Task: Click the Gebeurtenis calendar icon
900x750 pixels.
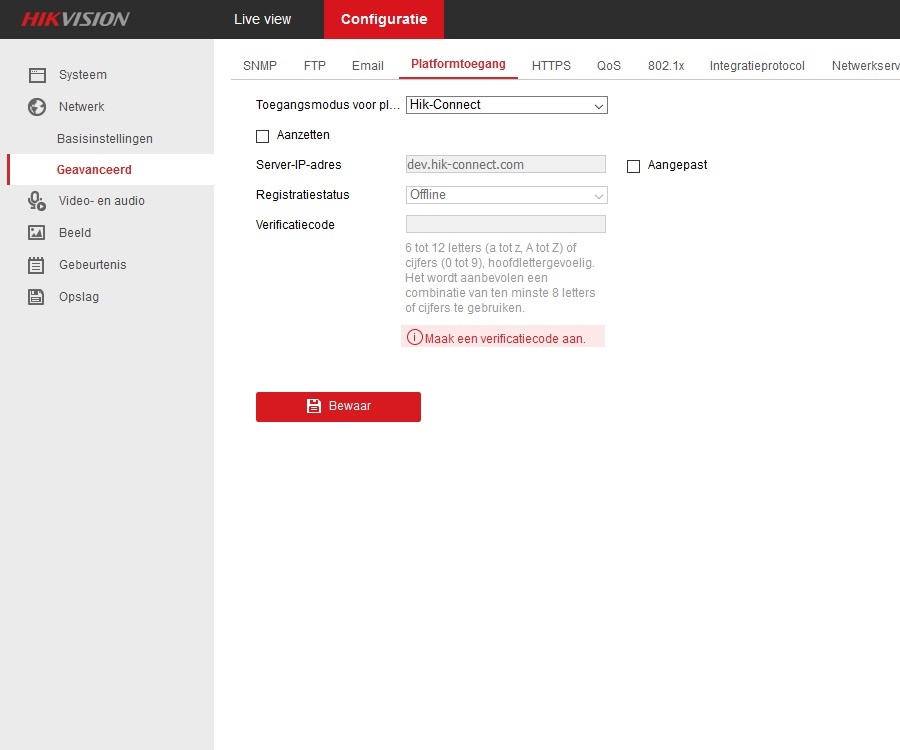Action: tap(36, 265)
